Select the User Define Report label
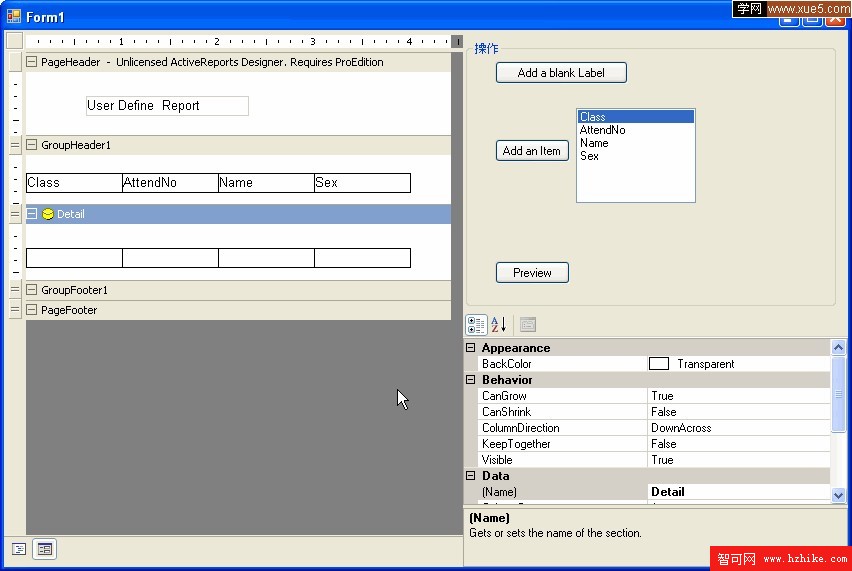Screen dimensions: 852x571 tap(167, 106)
